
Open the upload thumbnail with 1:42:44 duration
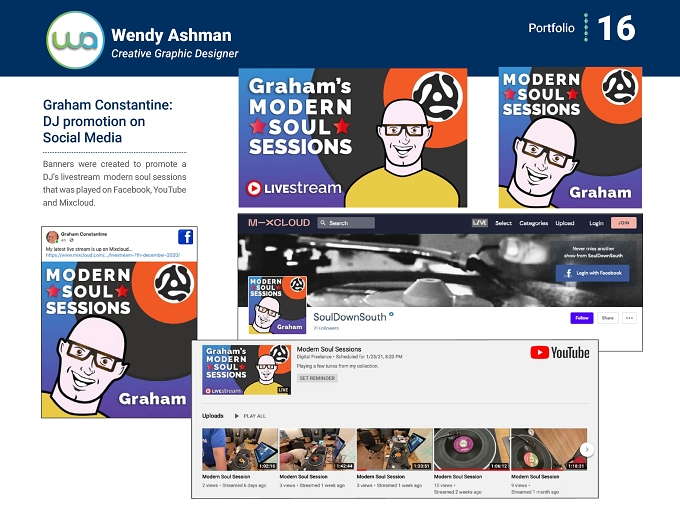317,450
